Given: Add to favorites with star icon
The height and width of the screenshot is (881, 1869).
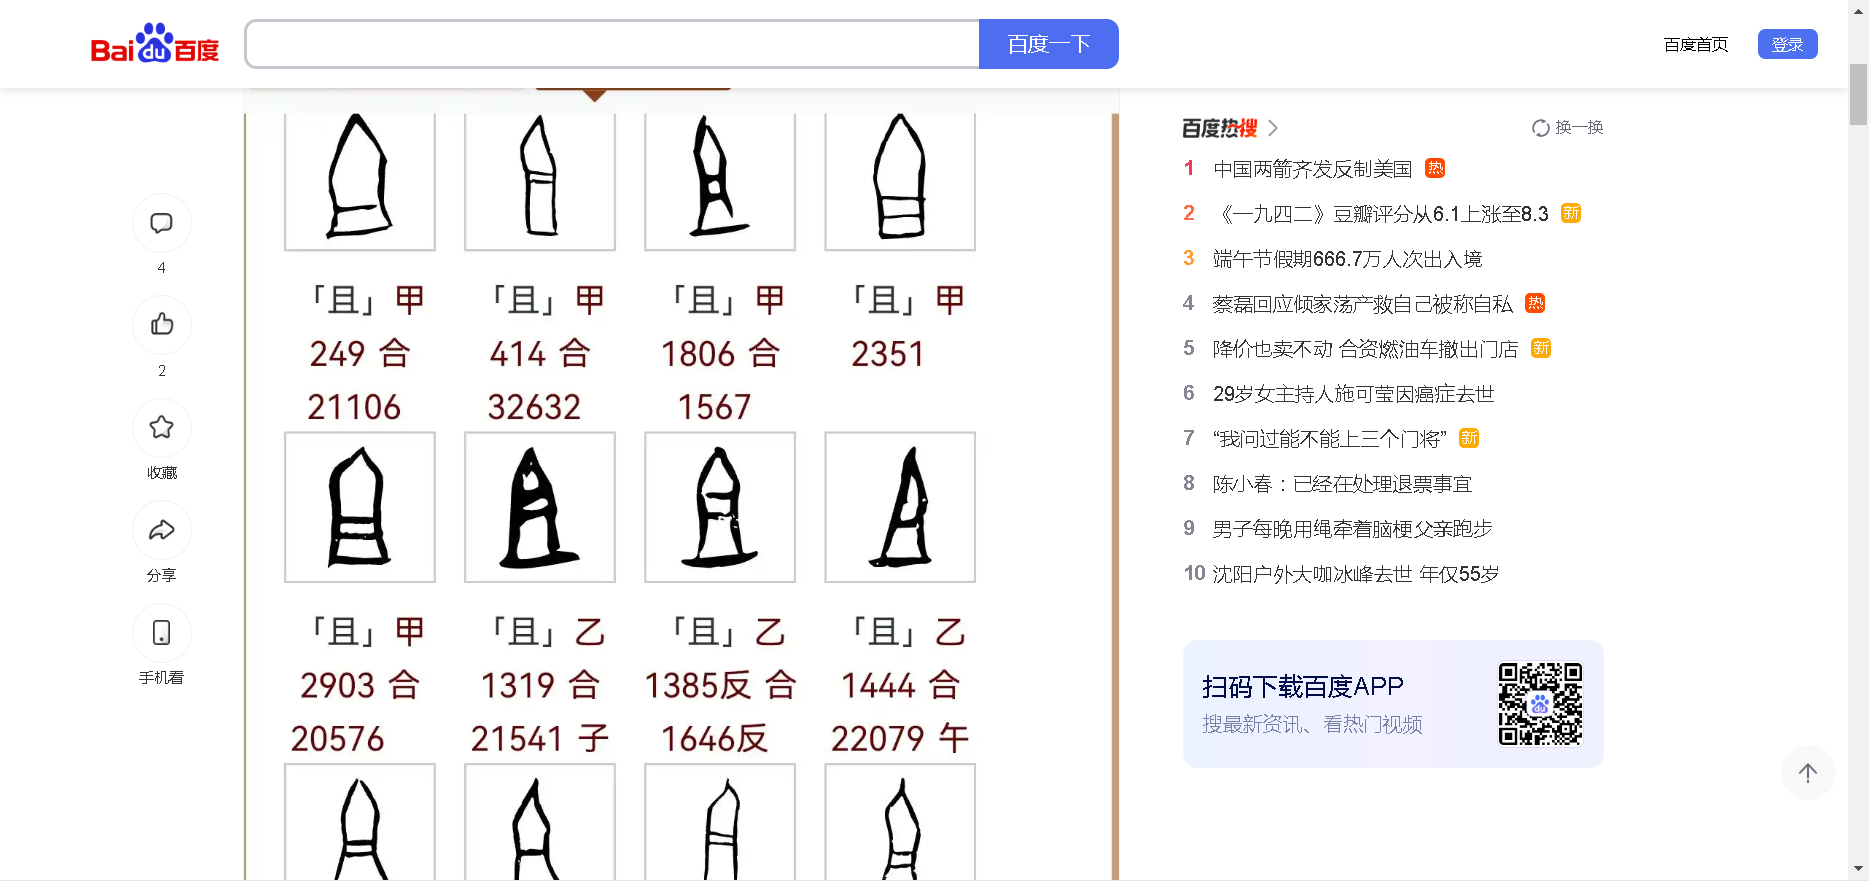Looking at the screenshot, I should coord(161,428).
